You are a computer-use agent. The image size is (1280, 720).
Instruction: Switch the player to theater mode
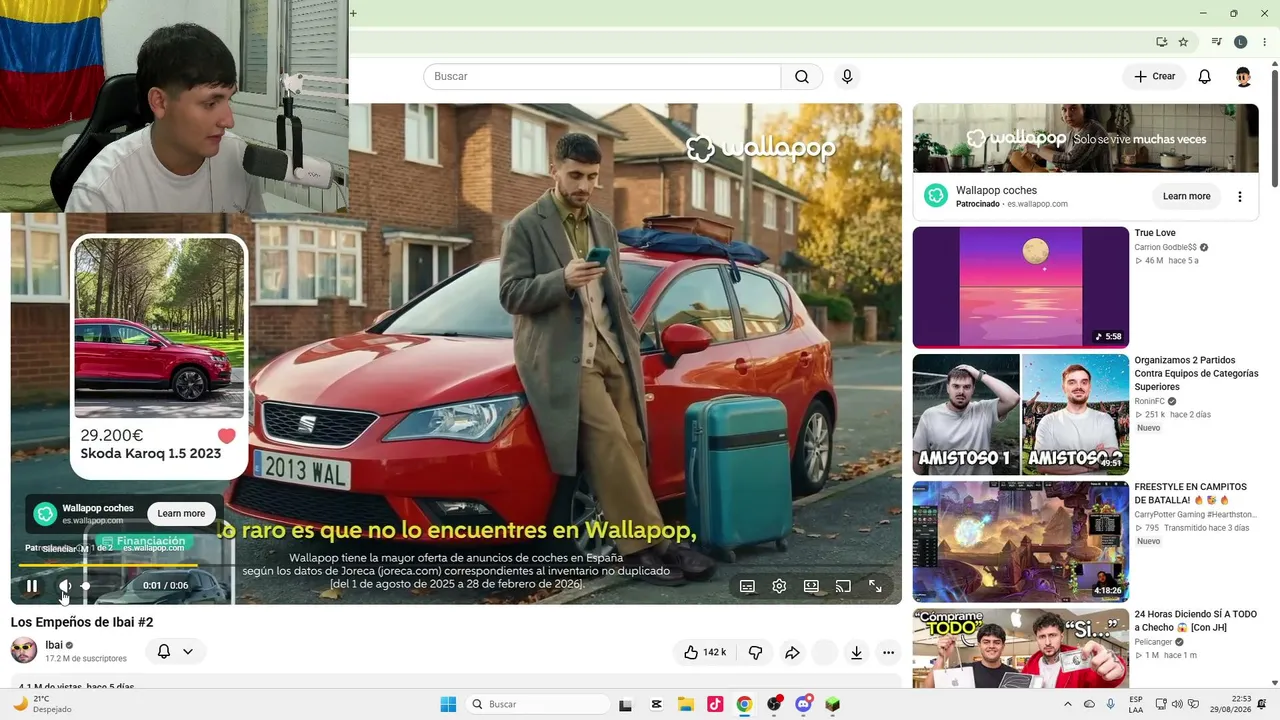click(811, 586)
